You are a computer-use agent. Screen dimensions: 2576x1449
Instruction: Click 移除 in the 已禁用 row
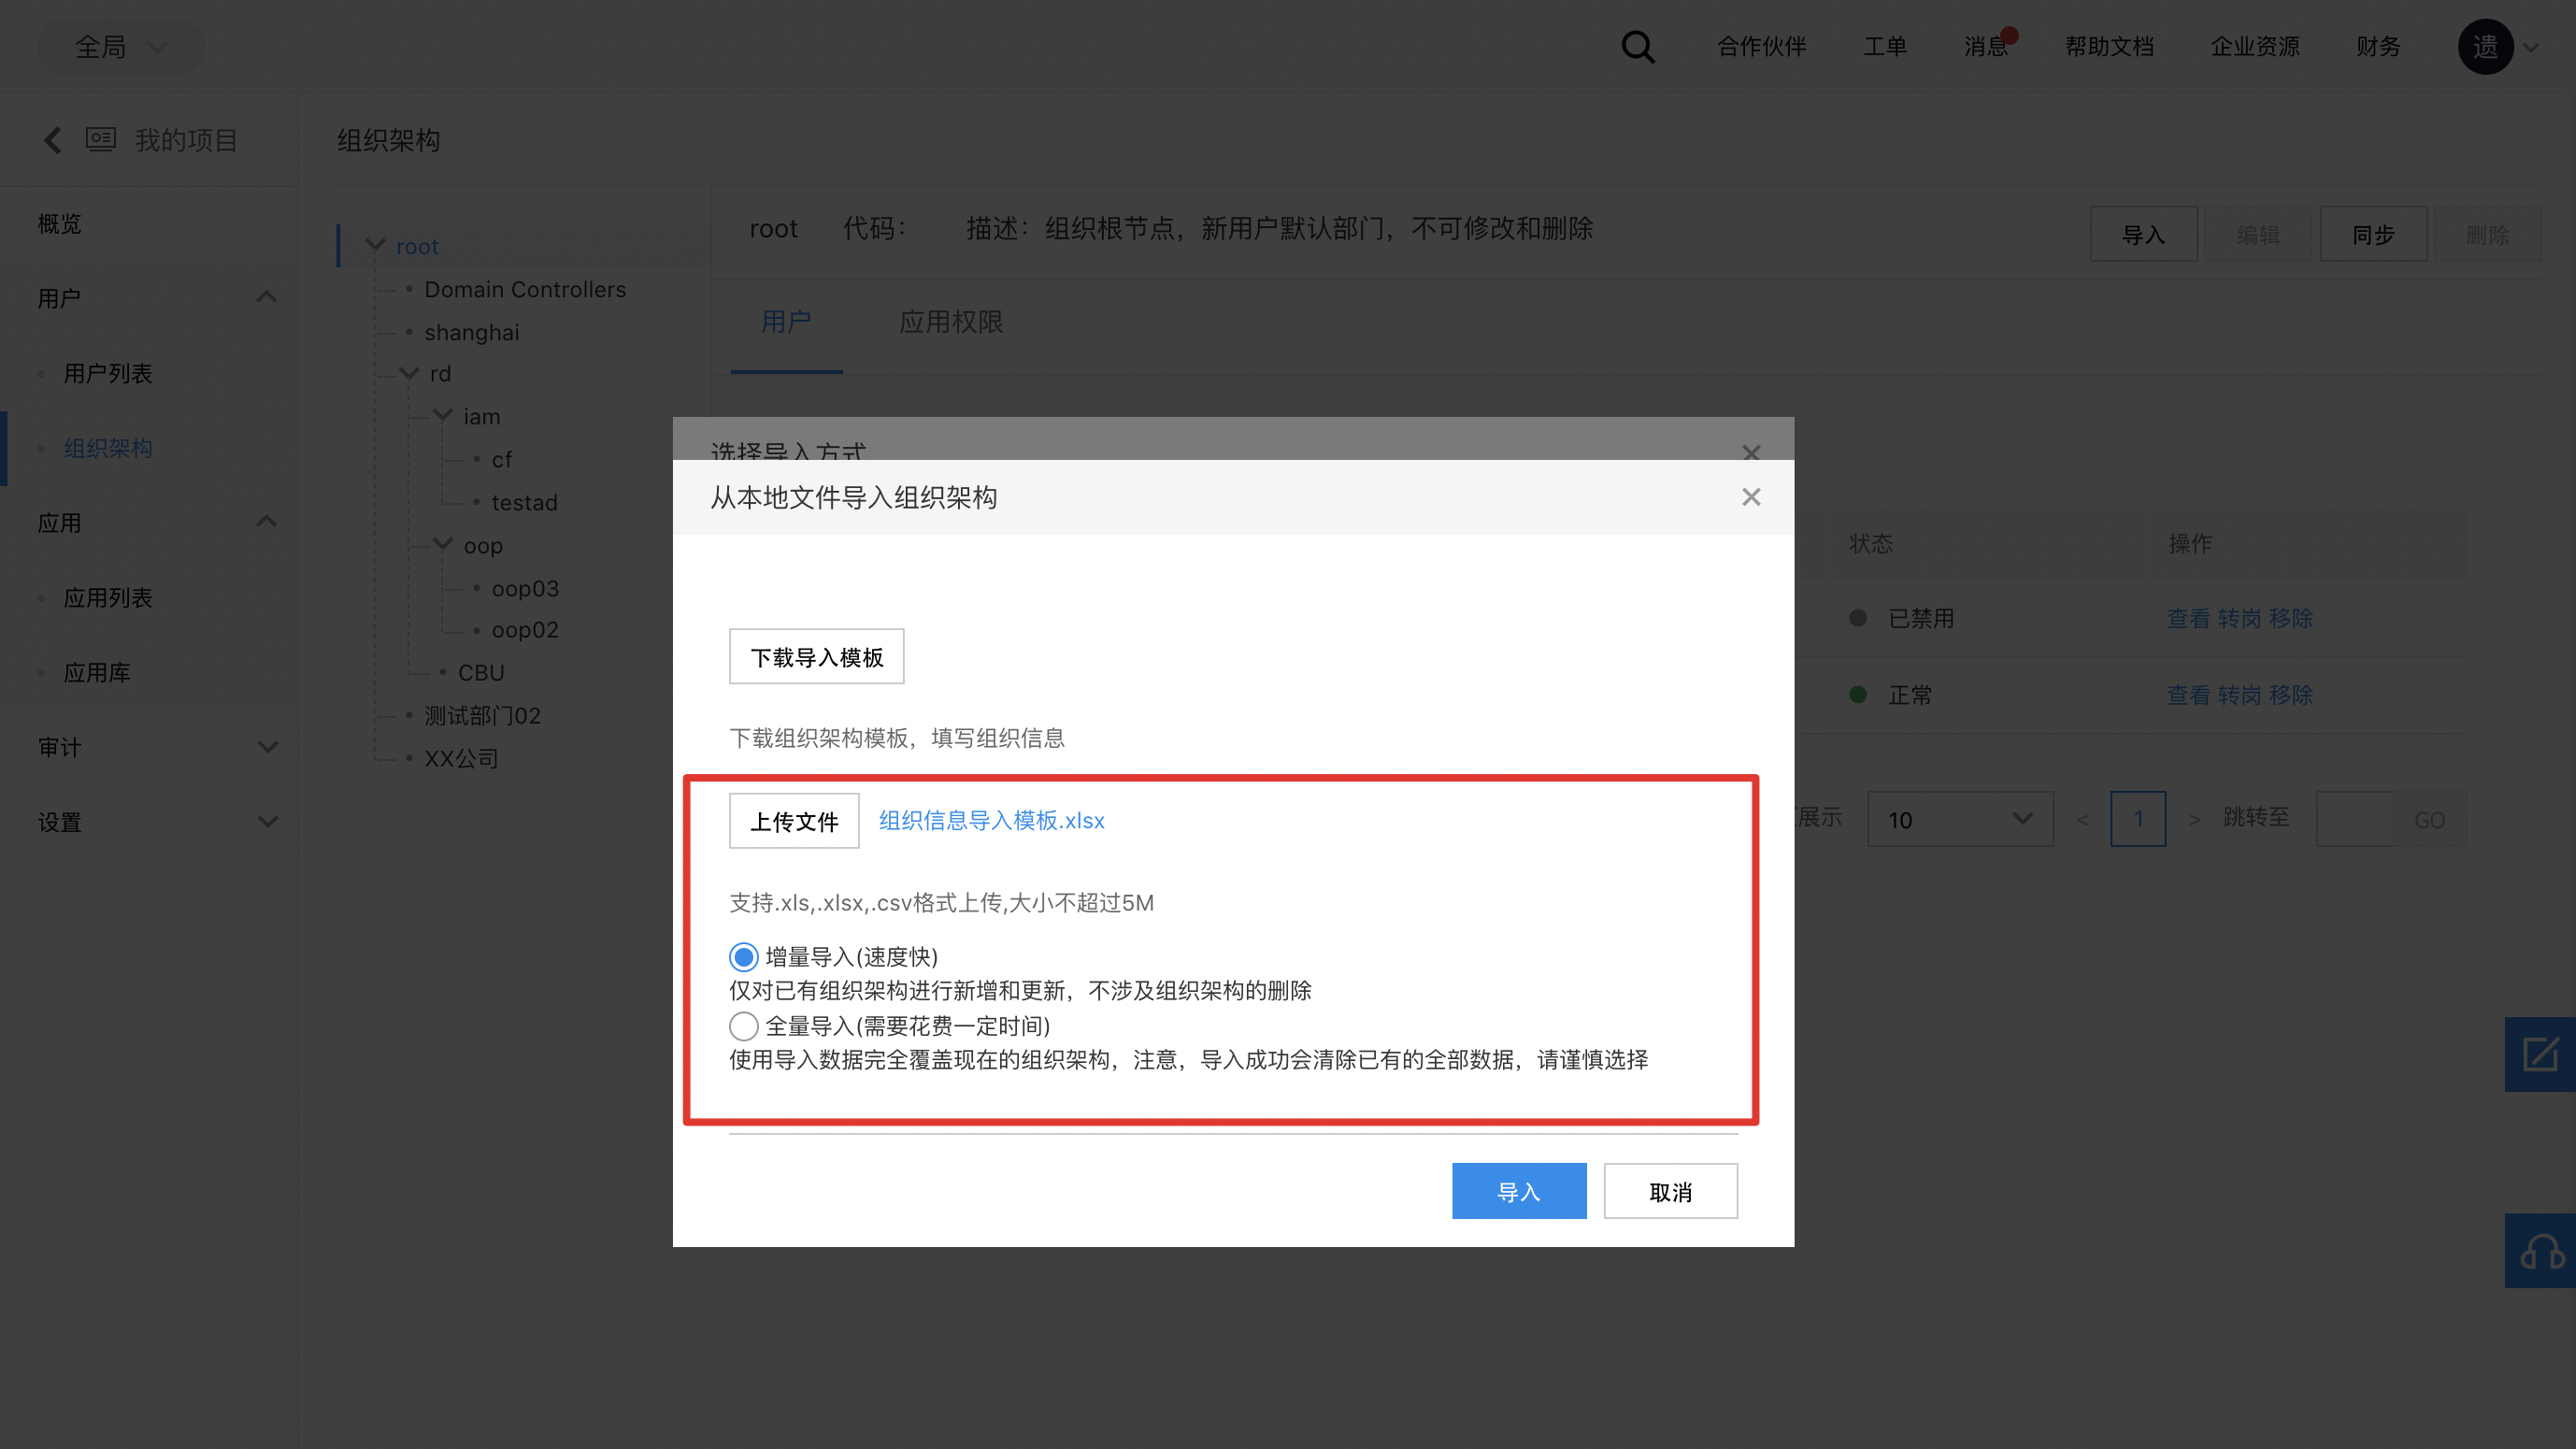click(x=2291, y=618)
